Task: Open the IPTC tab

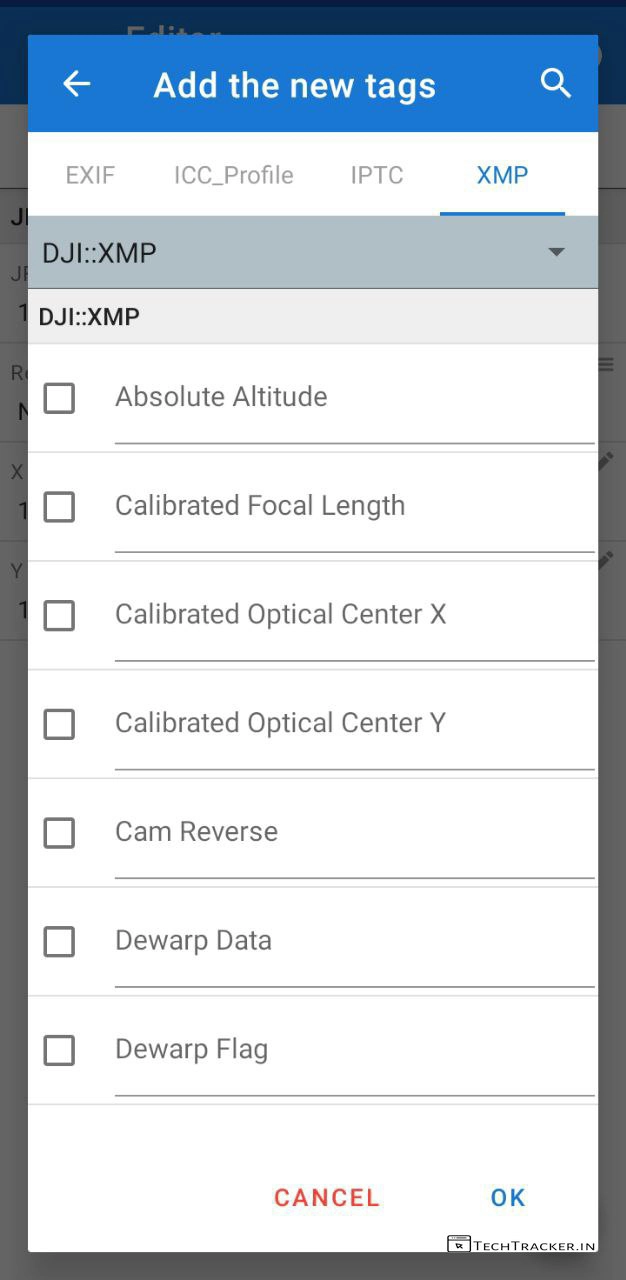Action: pyautogui.click(x=377, y=176)
